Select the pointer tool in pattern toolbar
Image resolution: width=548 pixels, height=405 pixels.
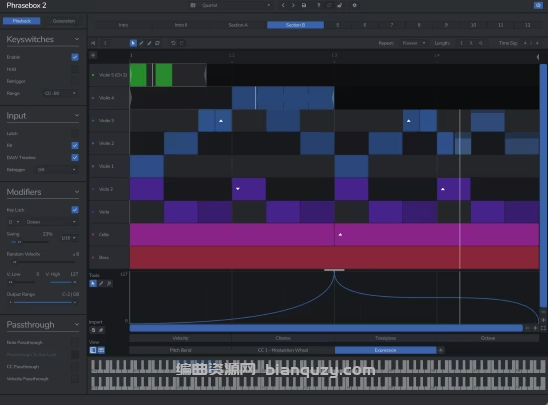click(x=133, y=43)
